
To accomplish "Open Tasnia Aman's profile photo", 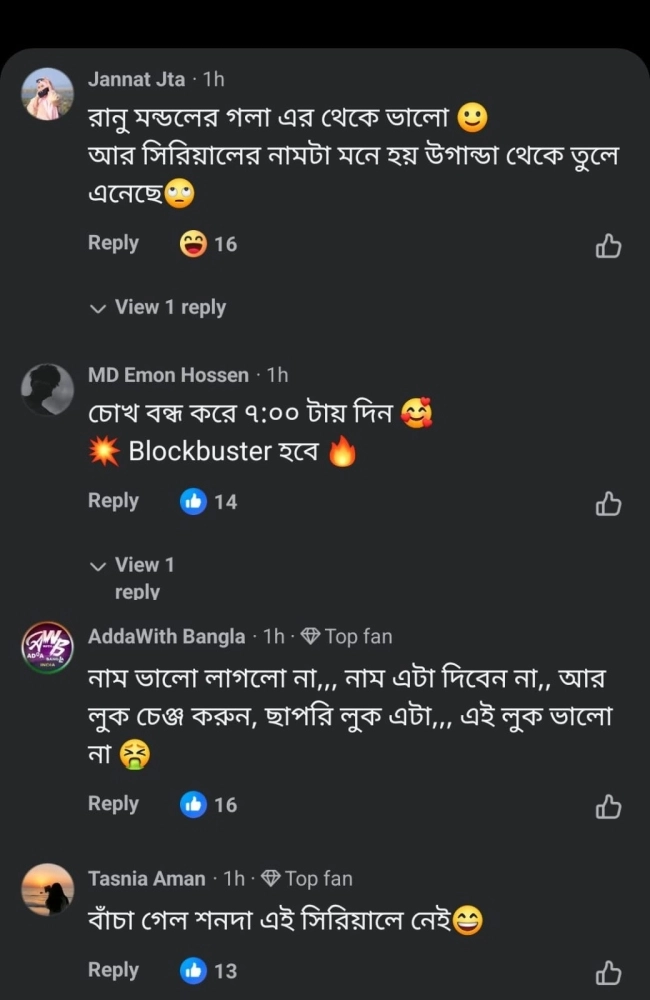I will pyautogui.click(x=48, y=889).
